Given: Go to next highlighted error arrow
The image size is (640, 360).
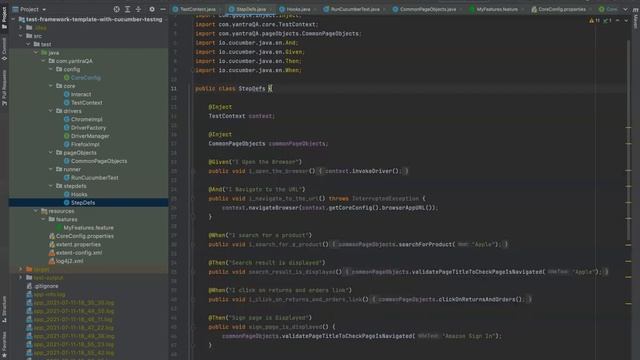Looking at the screenshot, I should point(626,20).
